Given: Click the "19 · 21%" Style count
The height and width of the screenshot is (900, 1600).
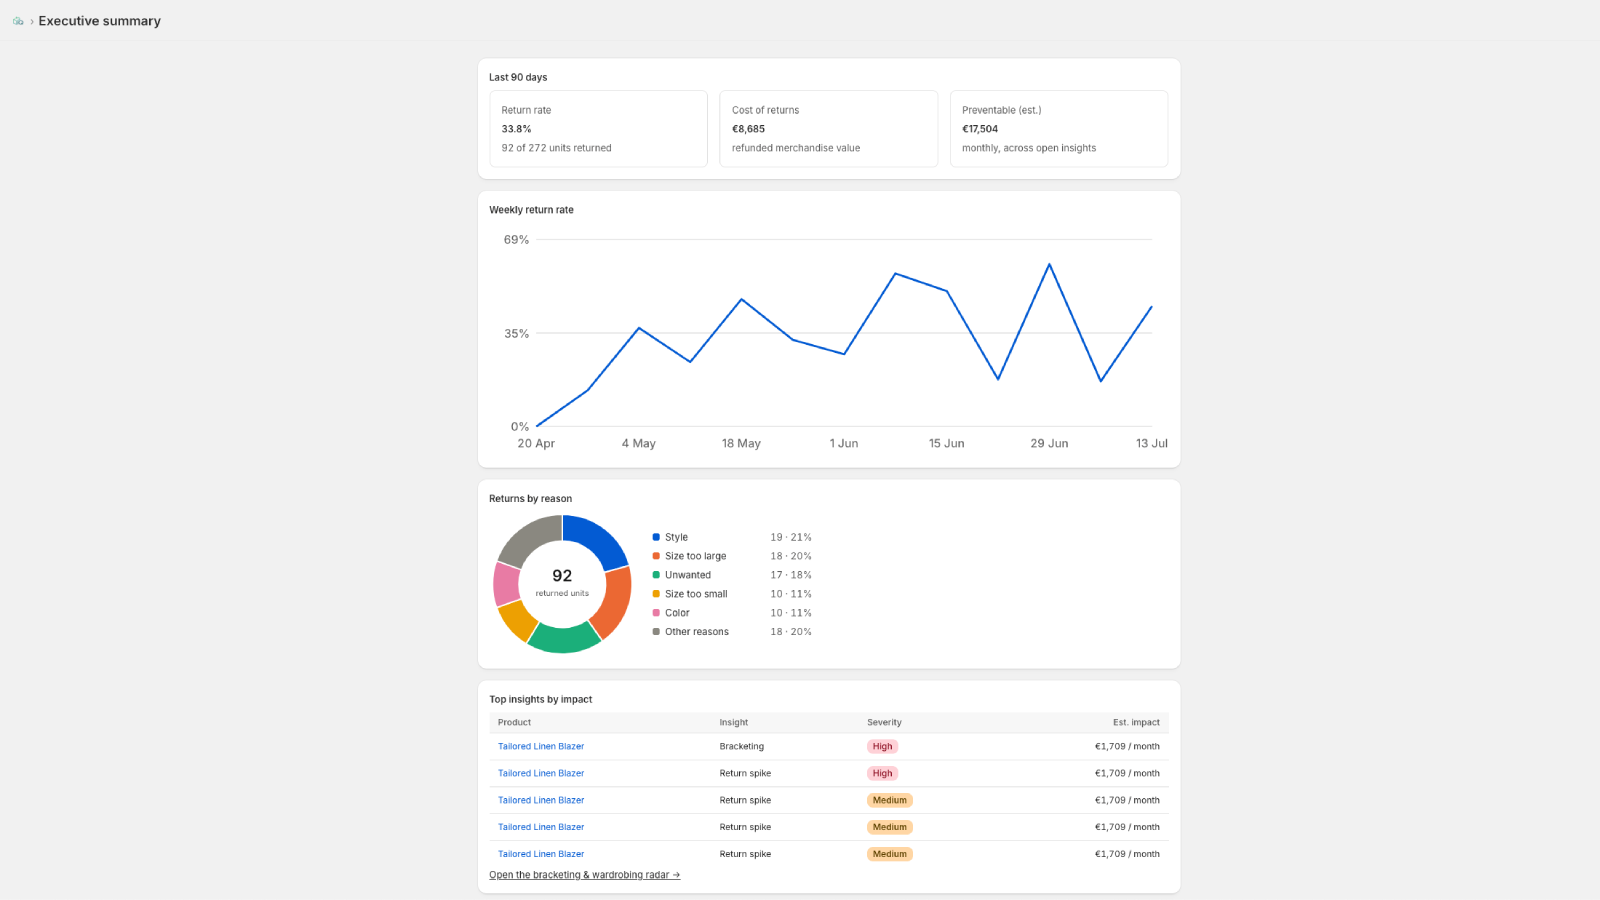Looking at the screenshot, I should [791, 537].
